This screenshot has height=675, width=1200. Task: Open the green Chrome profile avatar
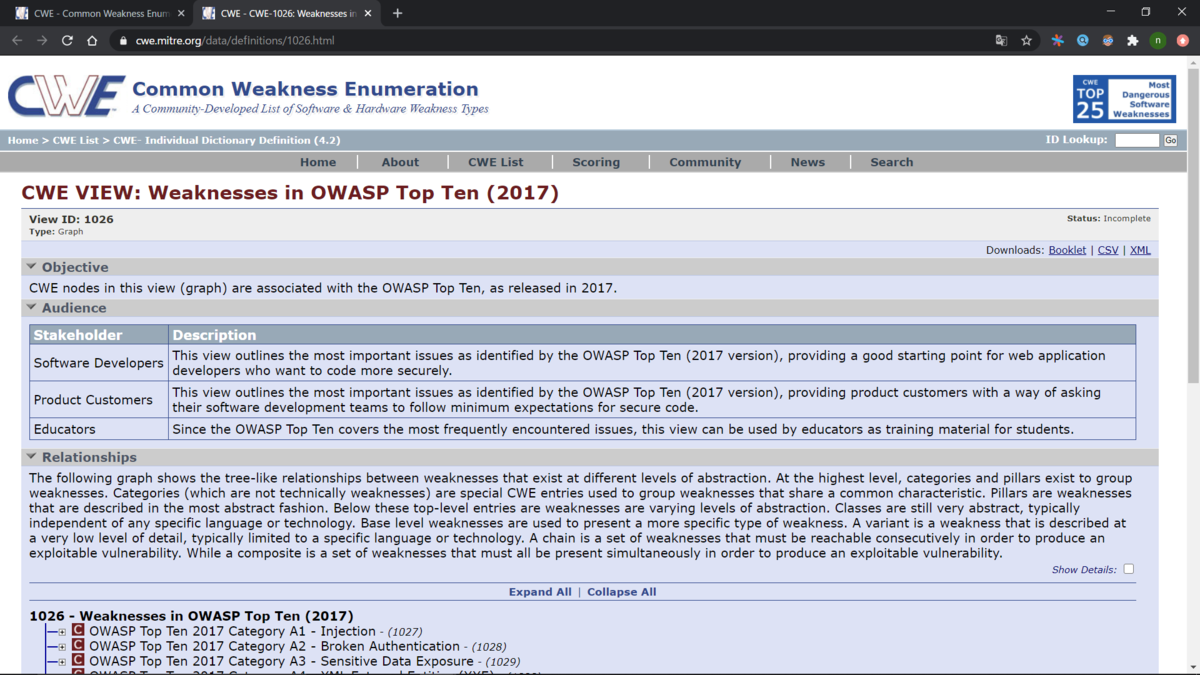pos(1157,41)
